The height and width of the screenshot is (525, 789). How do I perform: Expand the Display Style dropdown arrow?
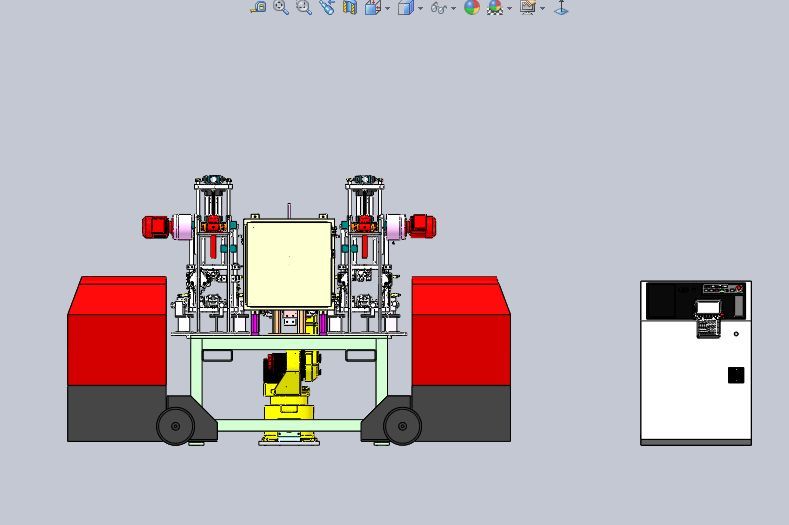tap(420, 8)
